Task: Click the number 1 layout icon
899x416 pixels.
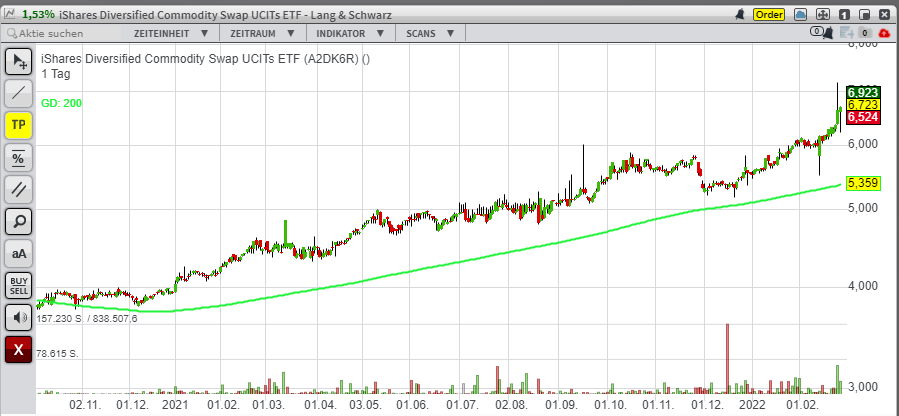Action: [x=844, y=14]
